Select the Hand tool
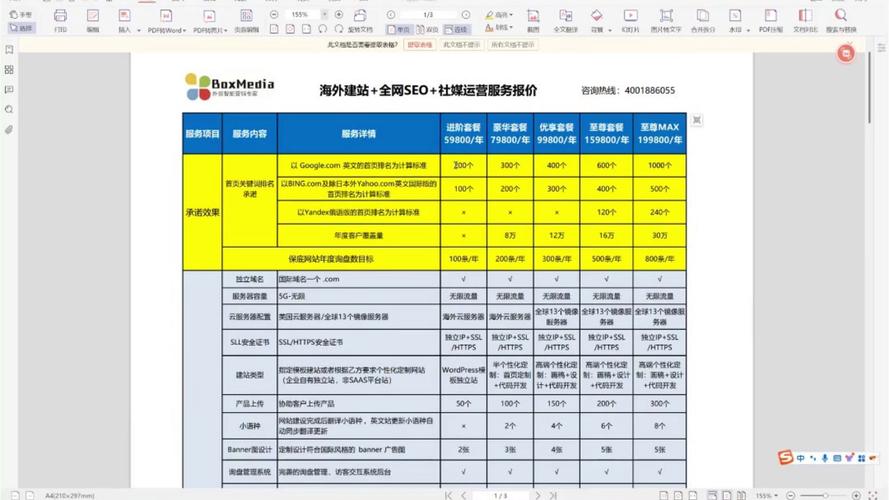Image resolution: width=889 pixels, height=500 pixels. point(21,15)
